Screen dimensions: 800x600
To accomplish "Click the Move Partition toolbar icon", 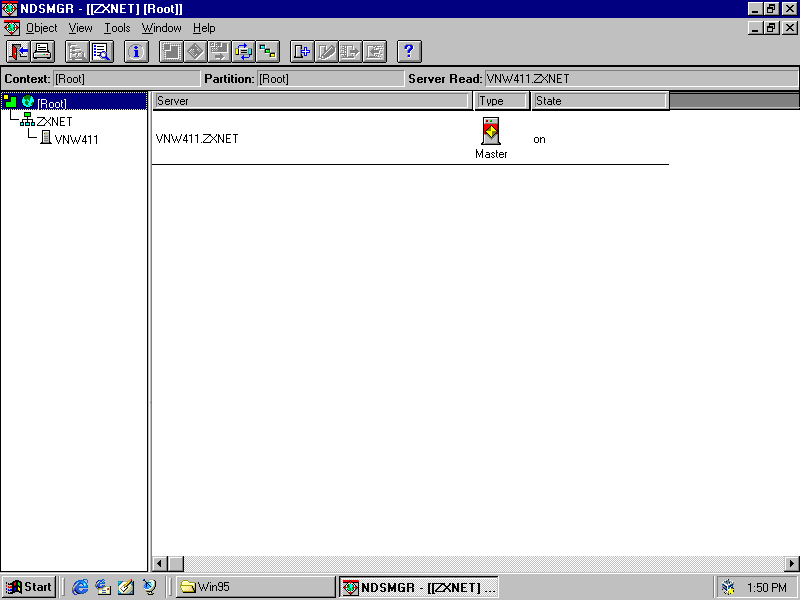I will tap(219, 52).
